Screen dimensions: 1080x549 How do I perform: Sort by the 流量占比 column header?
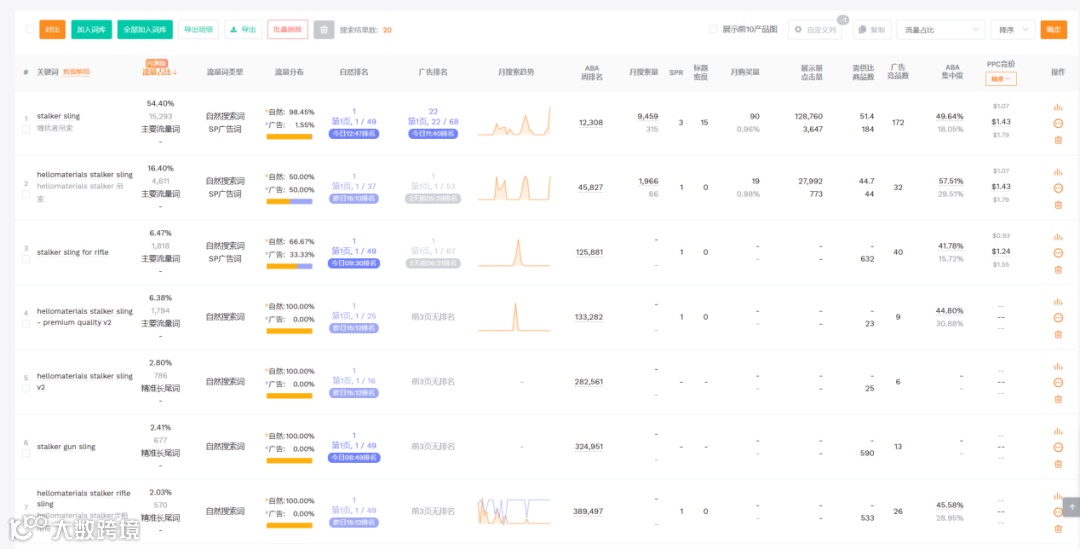tap(160, 72)
